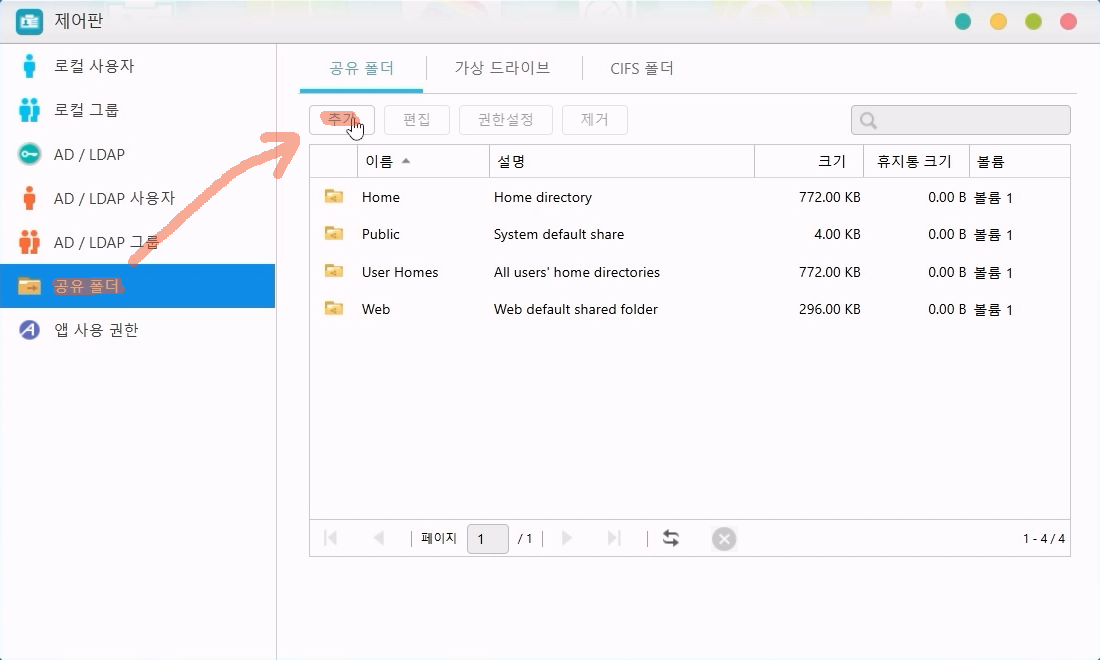The image size is (1100, 660).
Task: Click the Local Users person icon
Action: click(x=30, y=66)
